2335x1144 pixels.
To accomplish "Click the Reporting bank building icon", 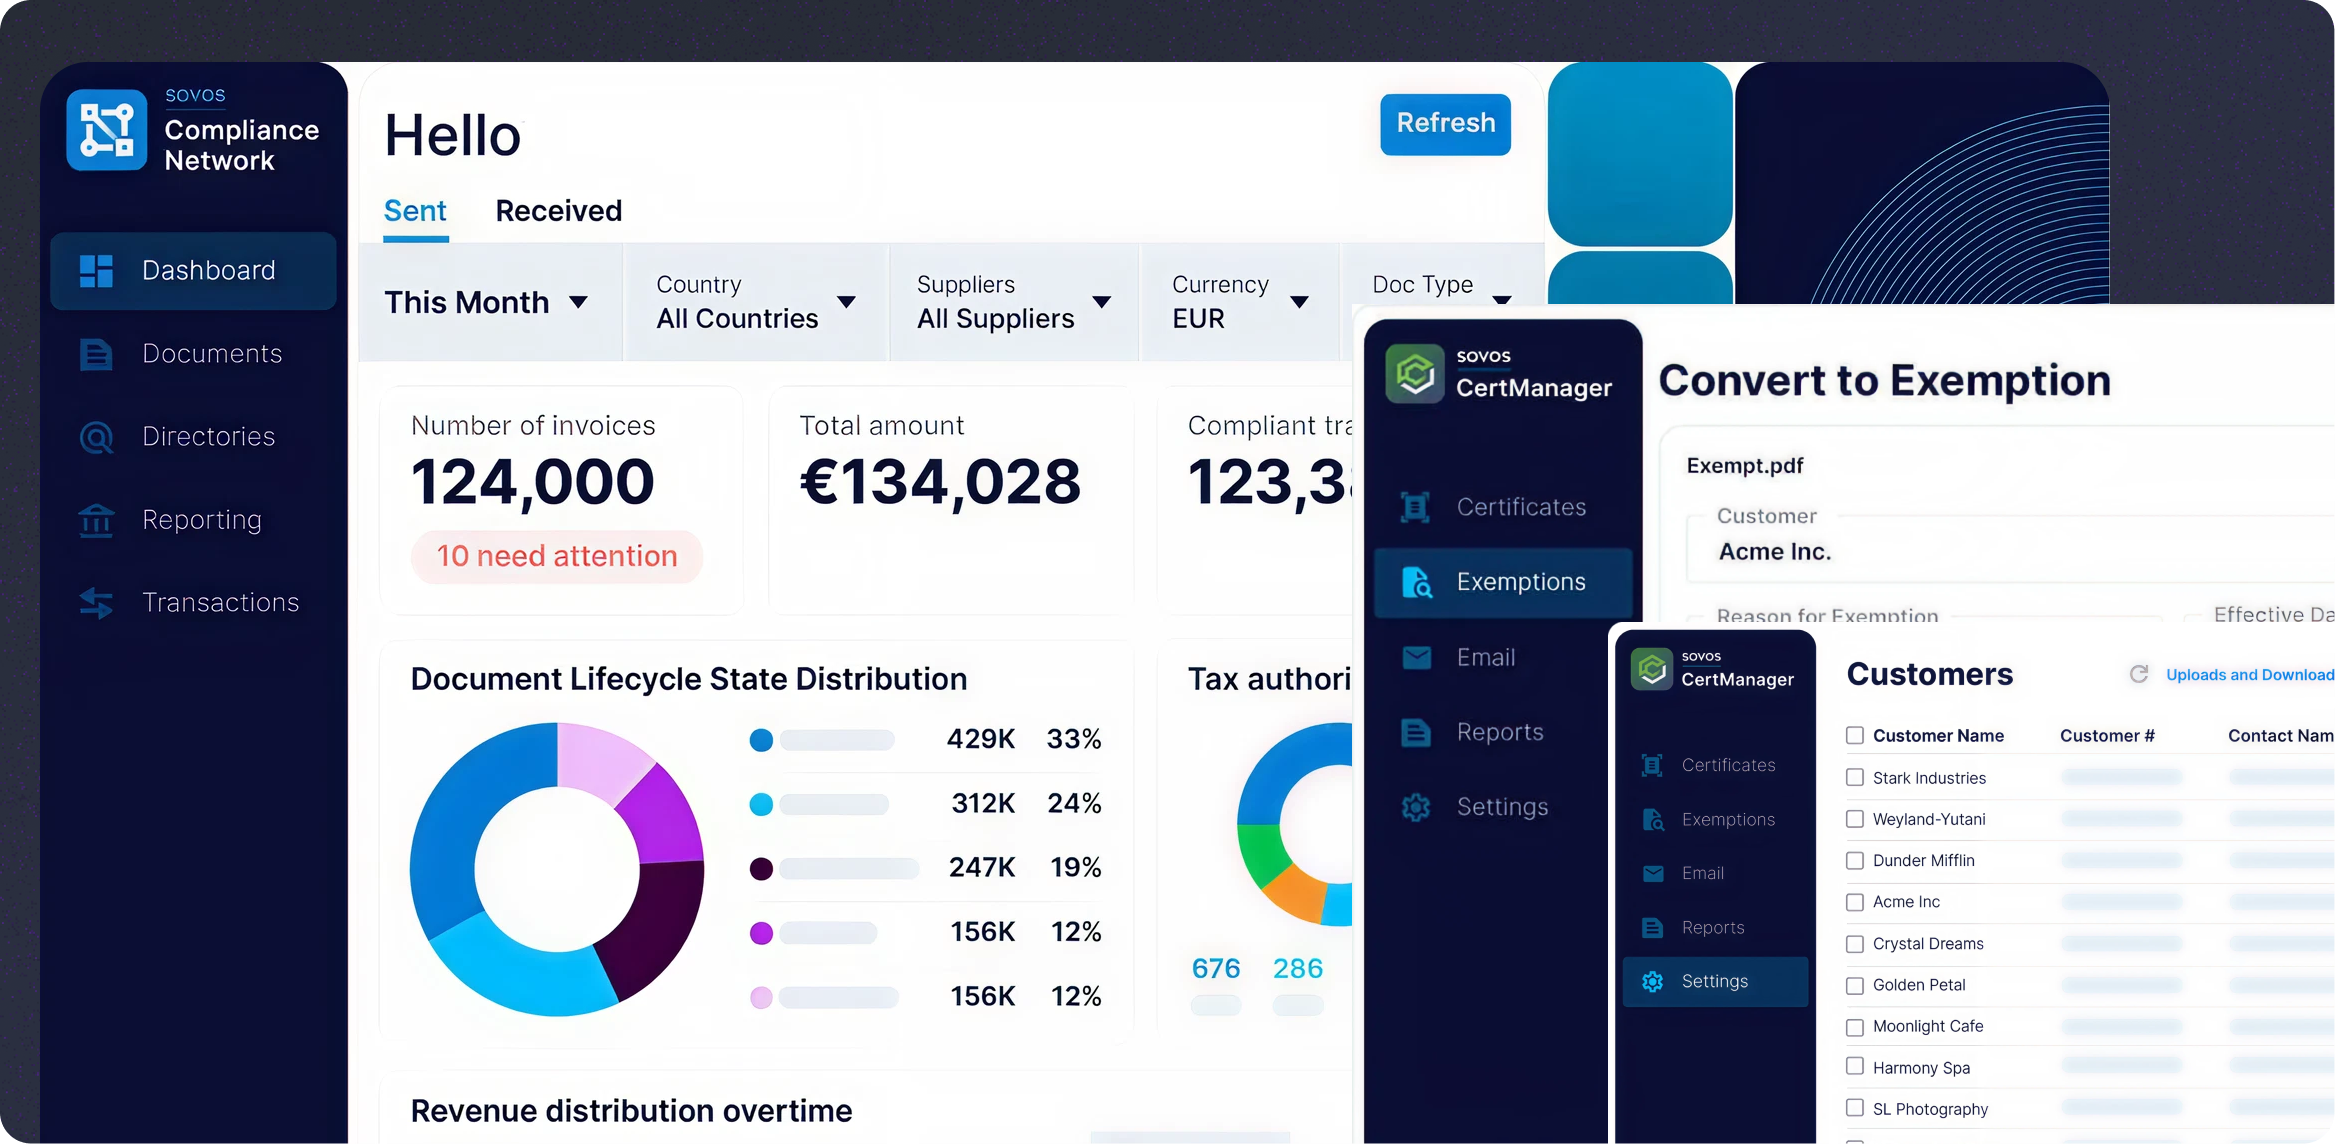I will click(96, 520).
